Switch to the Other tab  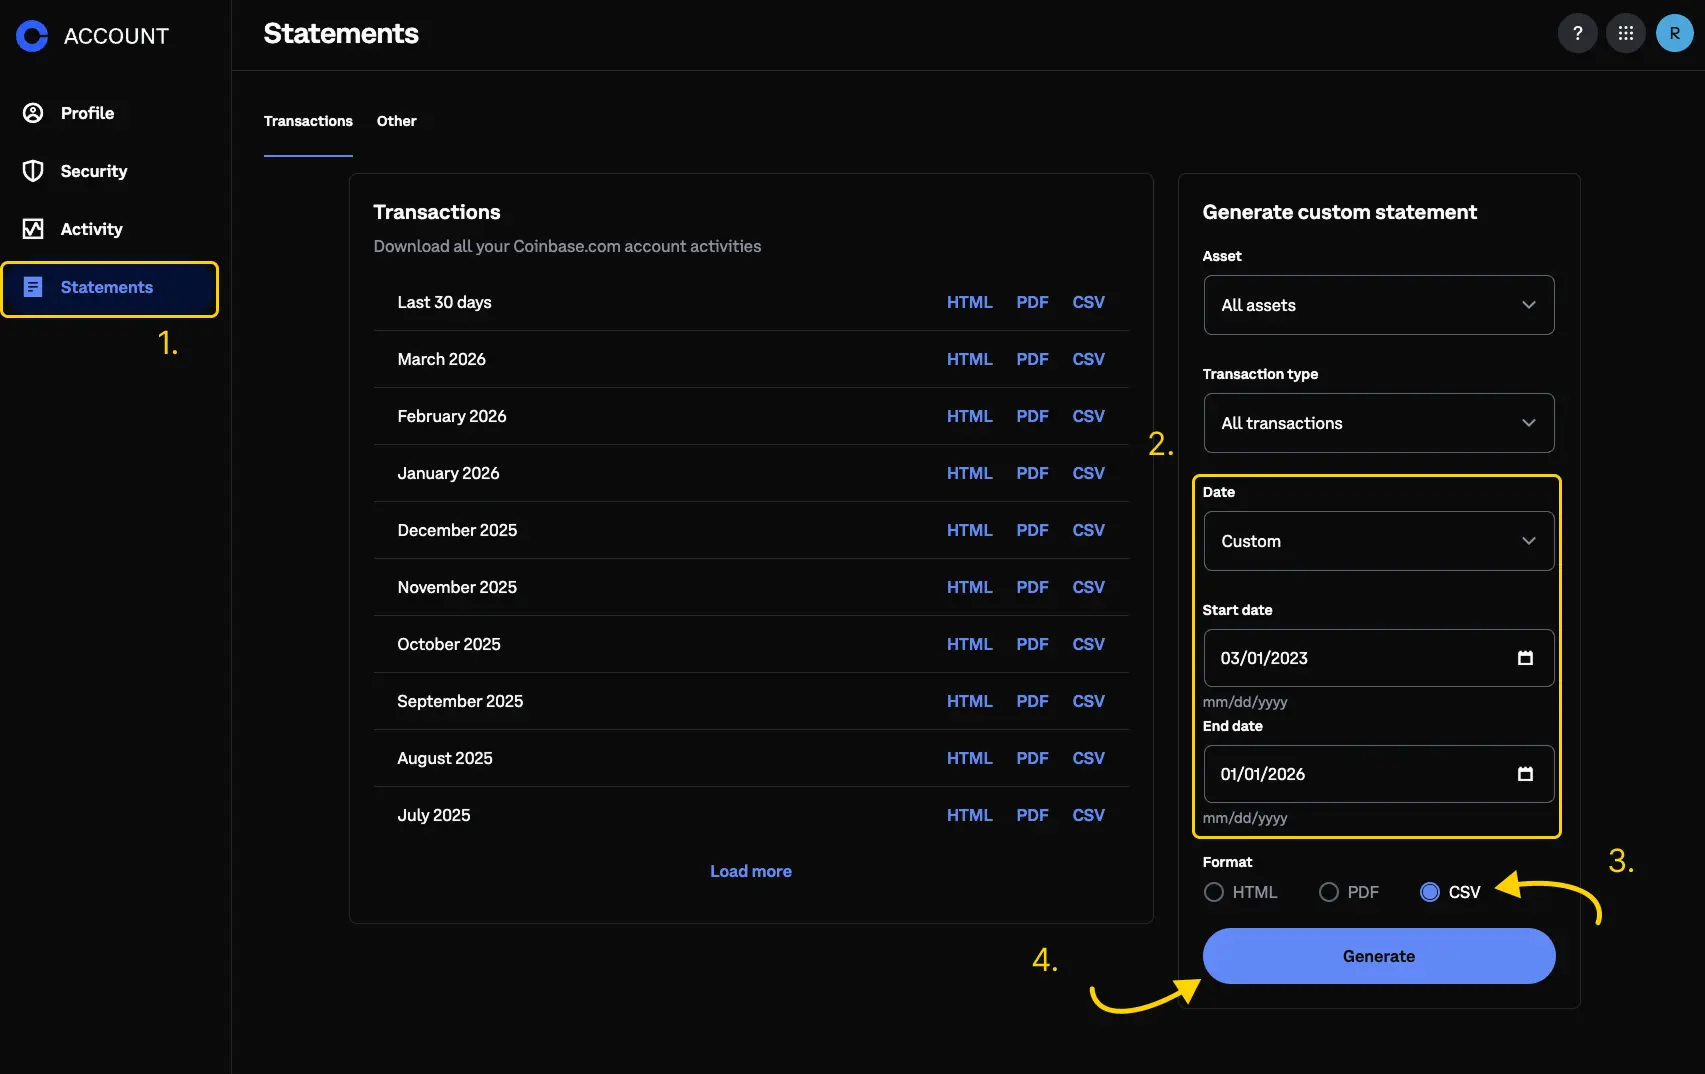[x=396, y=121]
